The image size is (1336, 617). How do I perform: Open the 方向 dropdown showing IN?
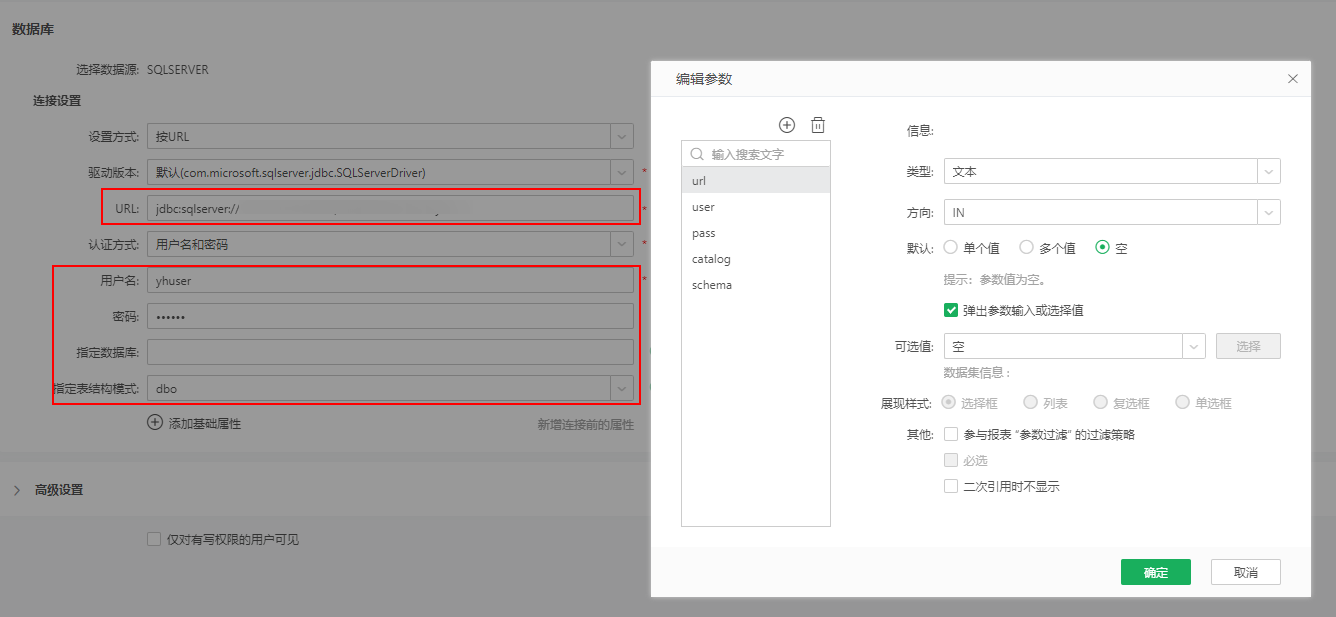1269,211
